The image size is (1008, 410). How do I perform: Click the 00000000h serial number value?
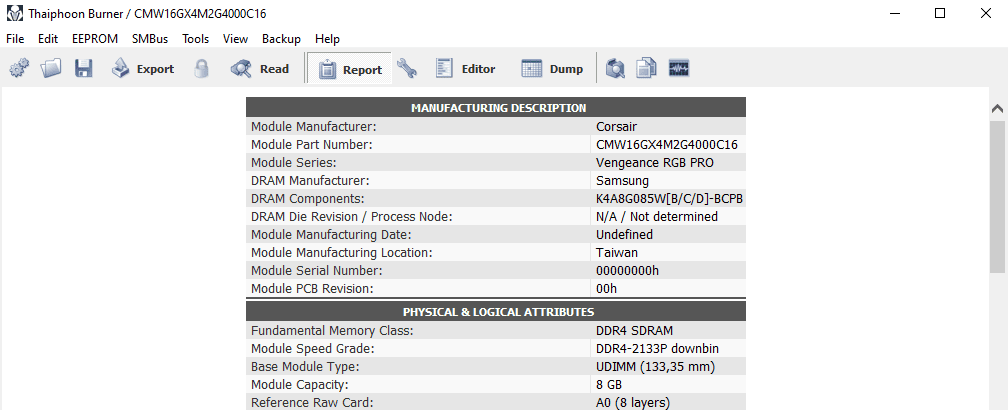point(627,271)
